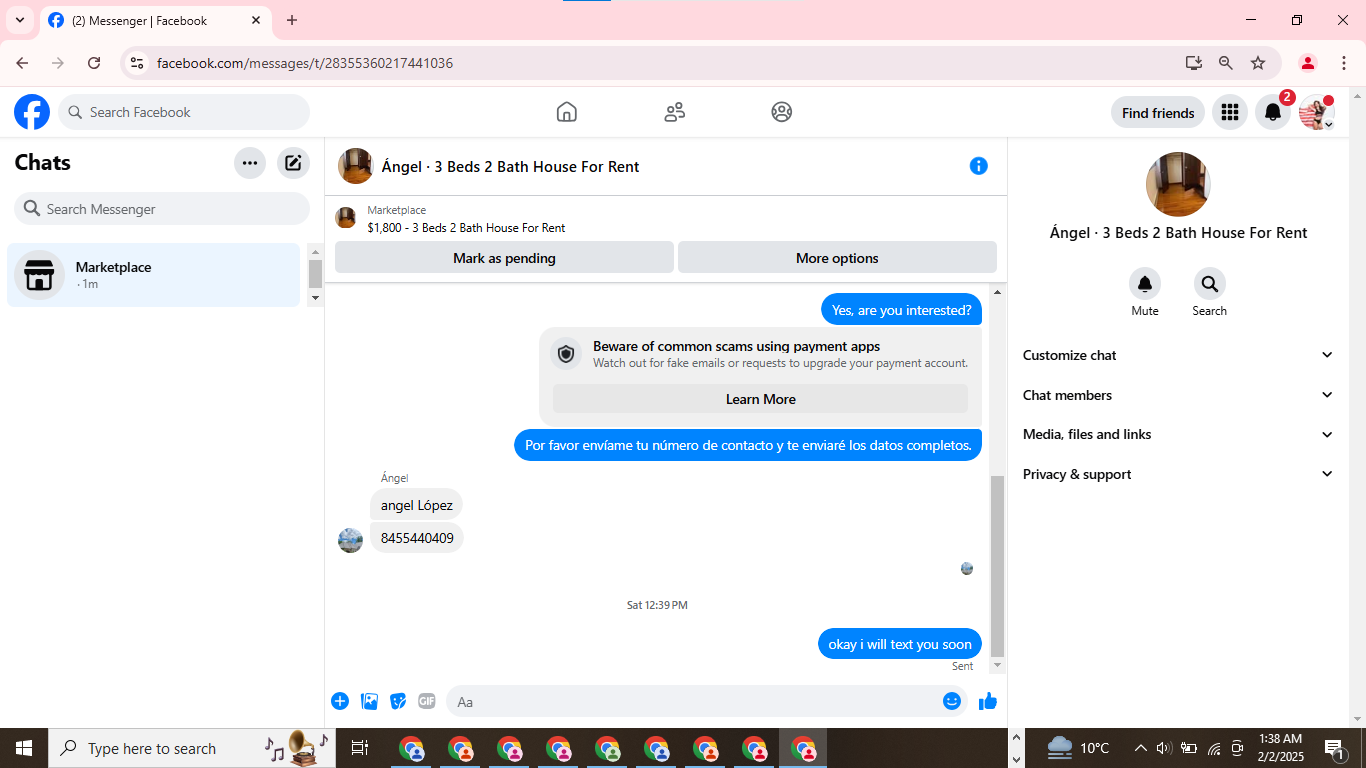
Task: Choose a GIF icon
Action: click(427, 701)
